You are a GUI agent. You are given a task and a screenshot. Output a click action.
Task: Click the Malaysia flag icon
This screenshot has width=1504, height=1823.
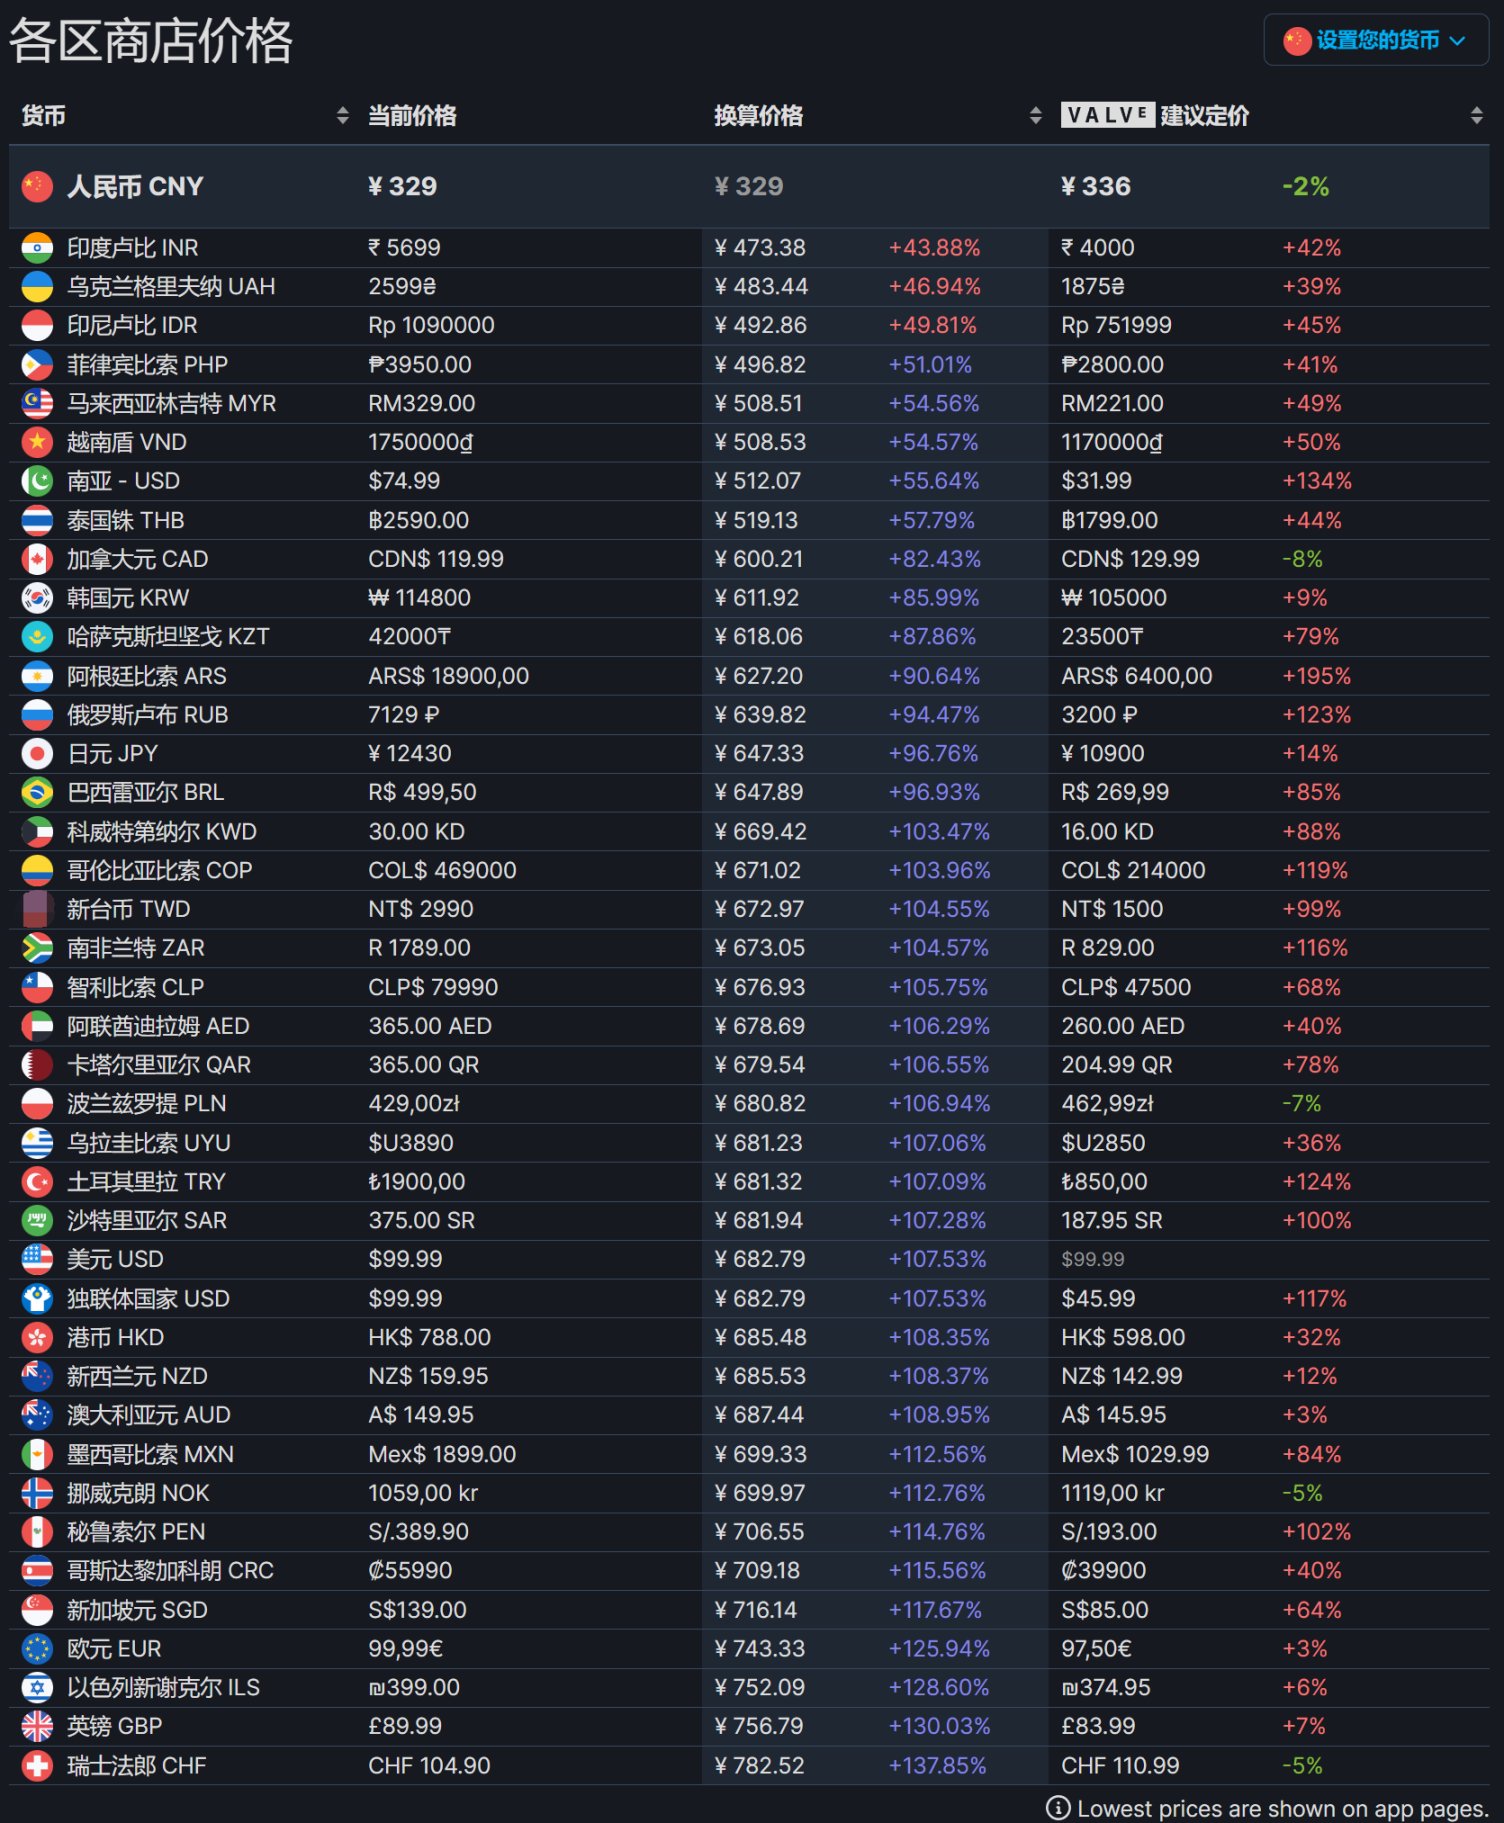[37, 404]
